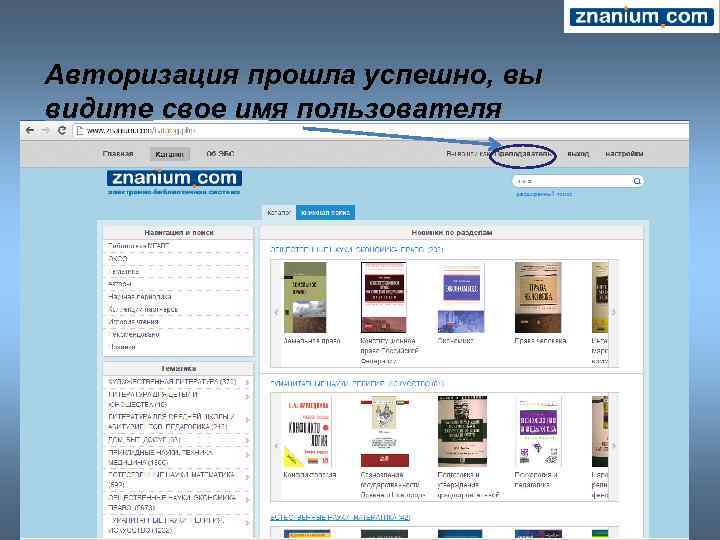Image resolution: width=720 pixels, height=540 pixels.
Task: Expand arrow beside ЛИТЕРАТУРА ДЛЯ ДЕТЕЙ И ЮНОШЕСТВА
Action: (248, 397)
